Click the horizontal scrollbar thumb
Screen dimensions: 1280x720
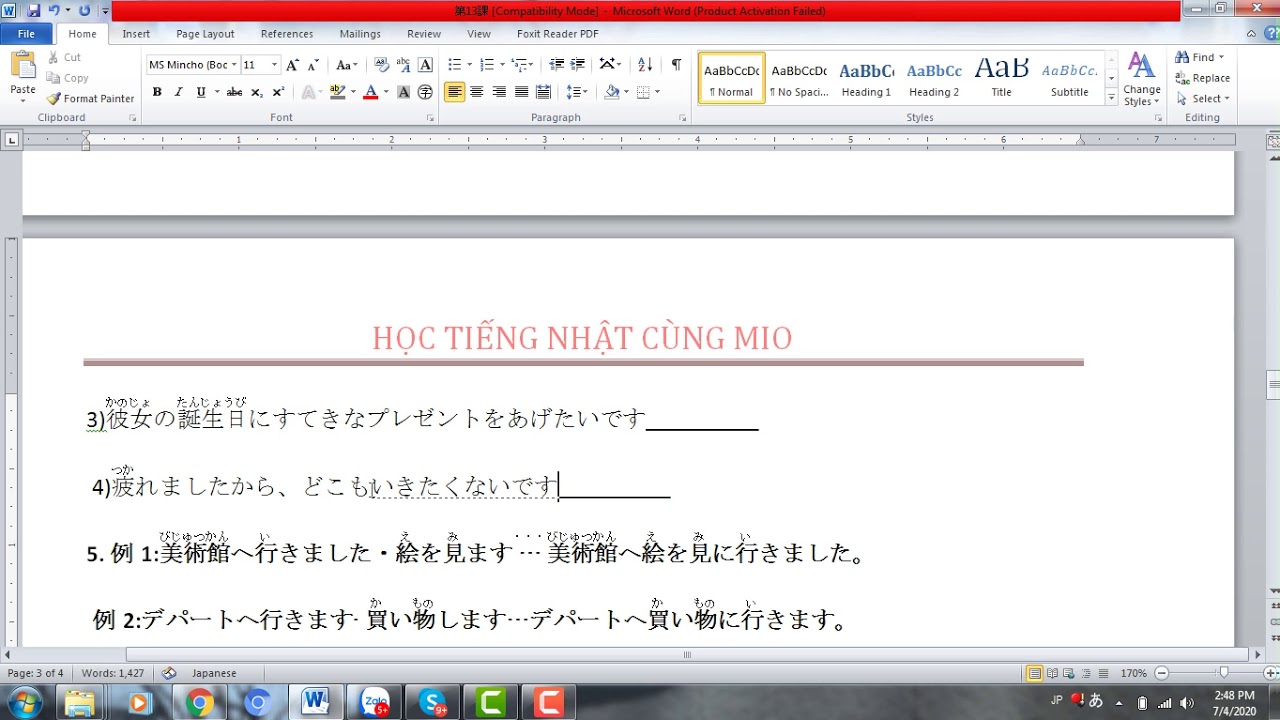[686, 655]
